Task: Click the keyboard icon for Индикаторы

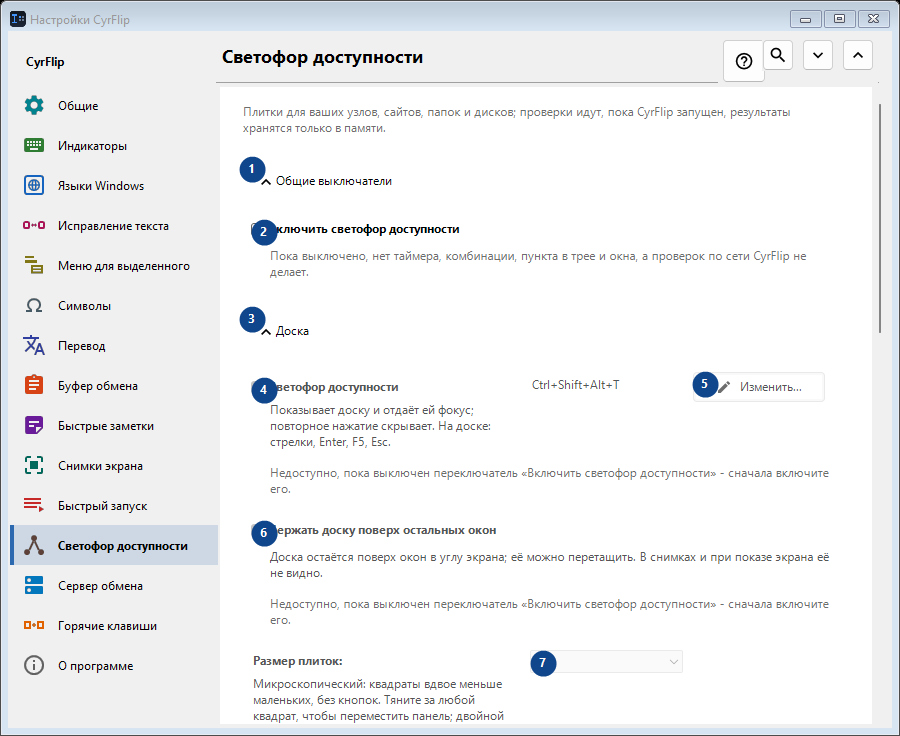Action: 34,145
